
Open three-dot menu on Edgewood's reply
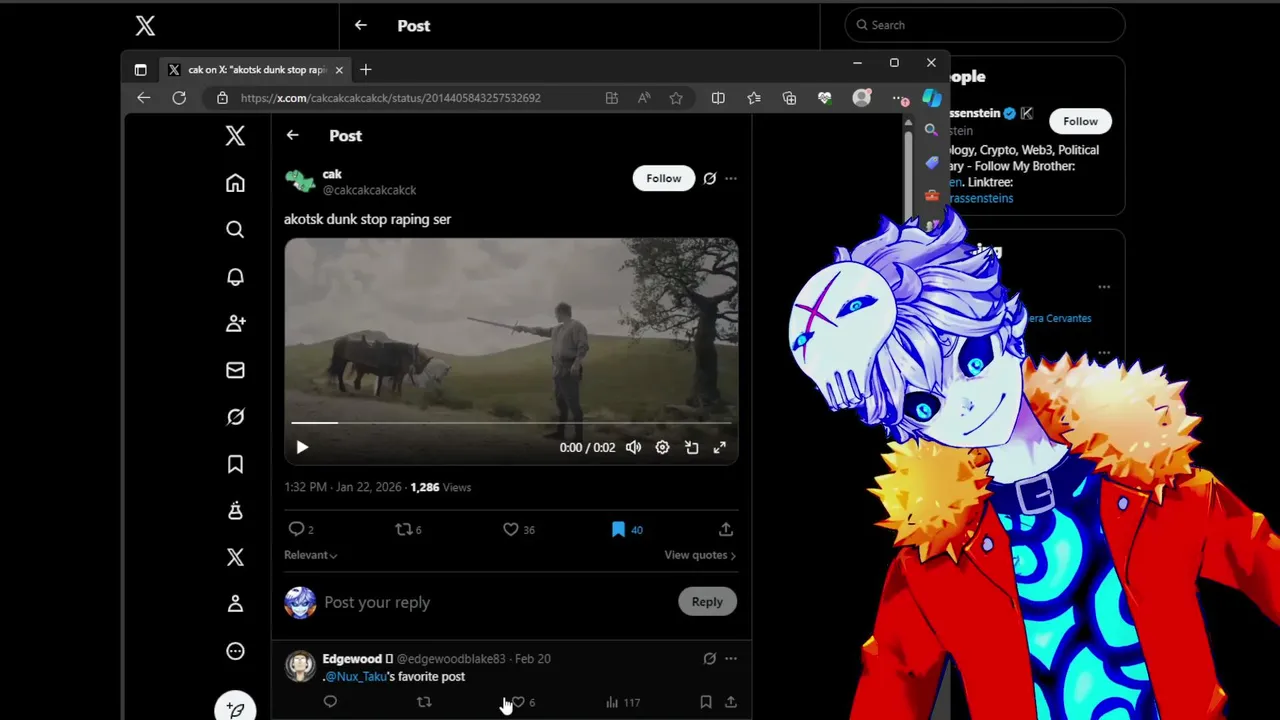pos(731,658)
